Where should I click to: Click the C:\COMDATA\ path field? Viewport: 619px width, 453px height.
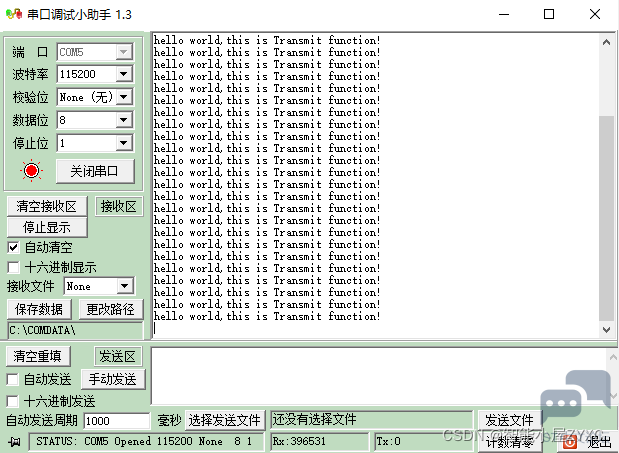pyautogui.click(x=75, y=330)
